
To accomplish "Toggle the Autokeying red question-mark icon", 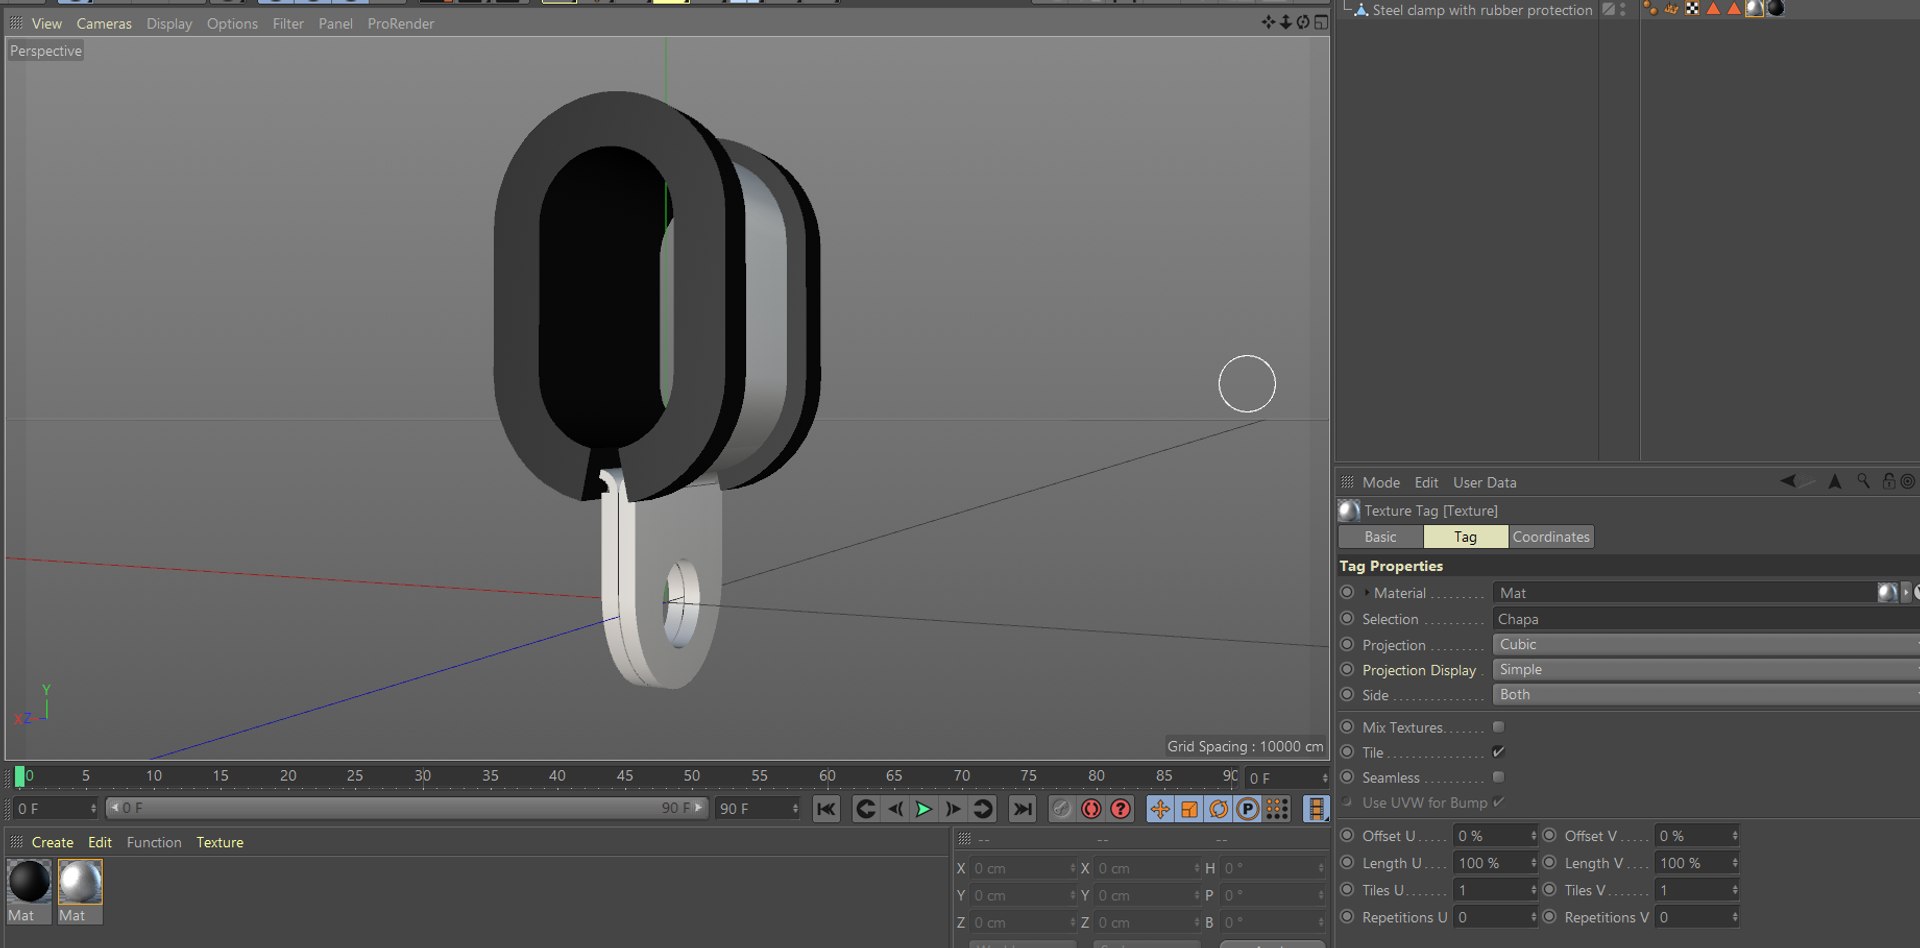I will coord(1121,809).
